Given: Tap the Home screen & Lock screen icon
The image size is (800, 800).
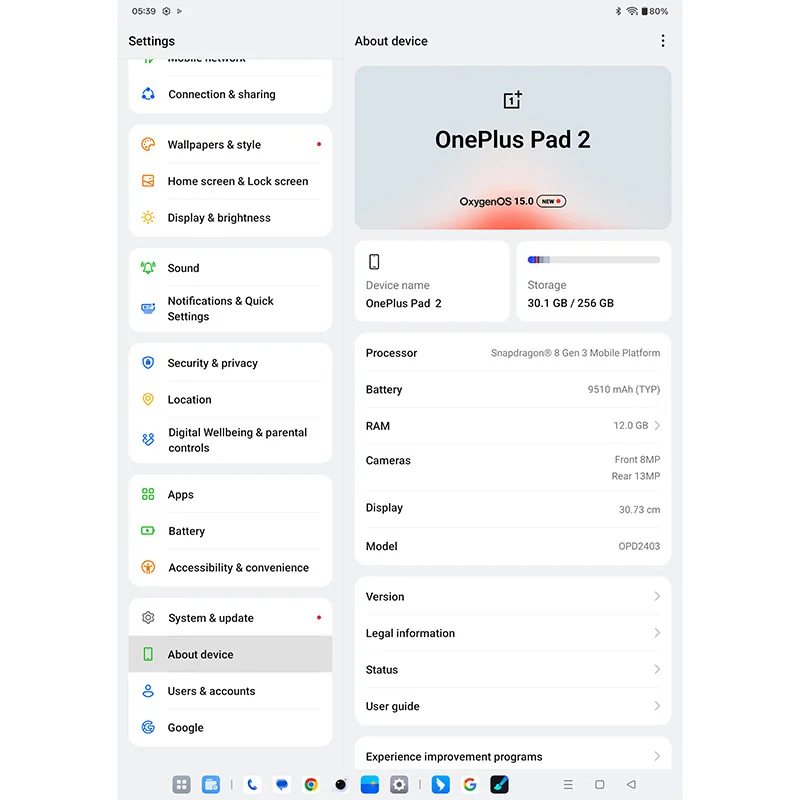Looking at the screenshot, I should click(x=148, y=181).
